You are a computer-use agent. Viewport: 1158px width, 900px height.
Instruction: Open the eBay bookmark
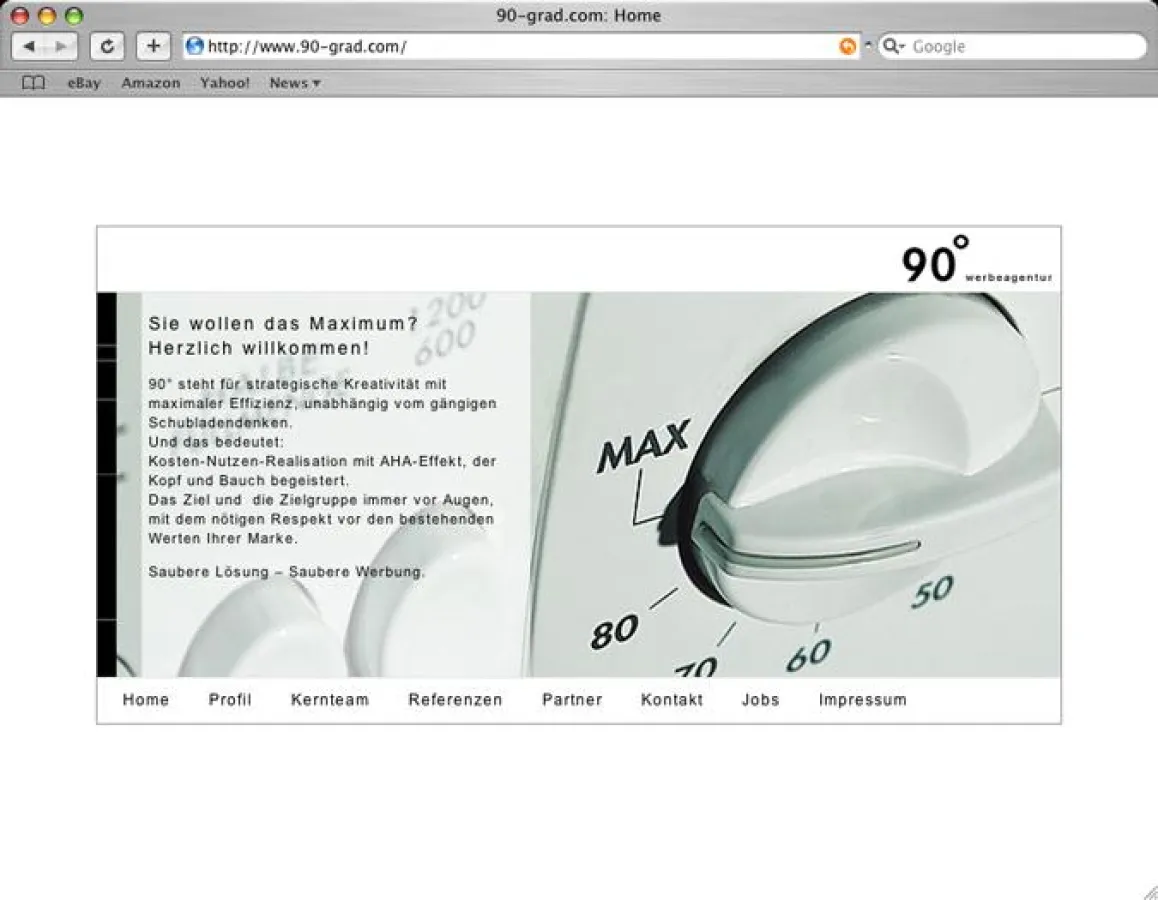coord(84,83)
